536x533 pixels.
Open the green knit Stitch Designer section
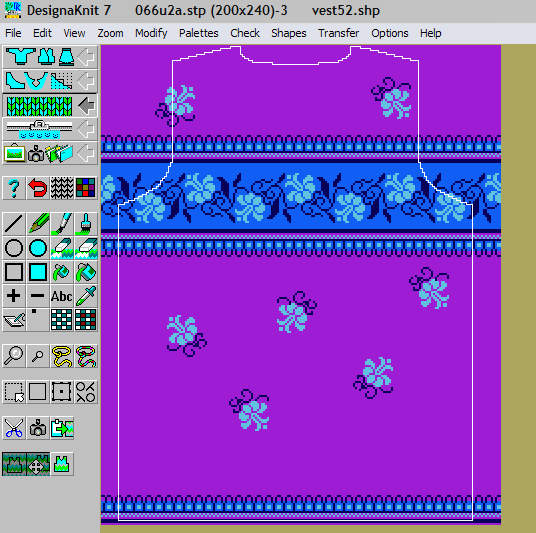pyautogui.click(x=39, y=106)
